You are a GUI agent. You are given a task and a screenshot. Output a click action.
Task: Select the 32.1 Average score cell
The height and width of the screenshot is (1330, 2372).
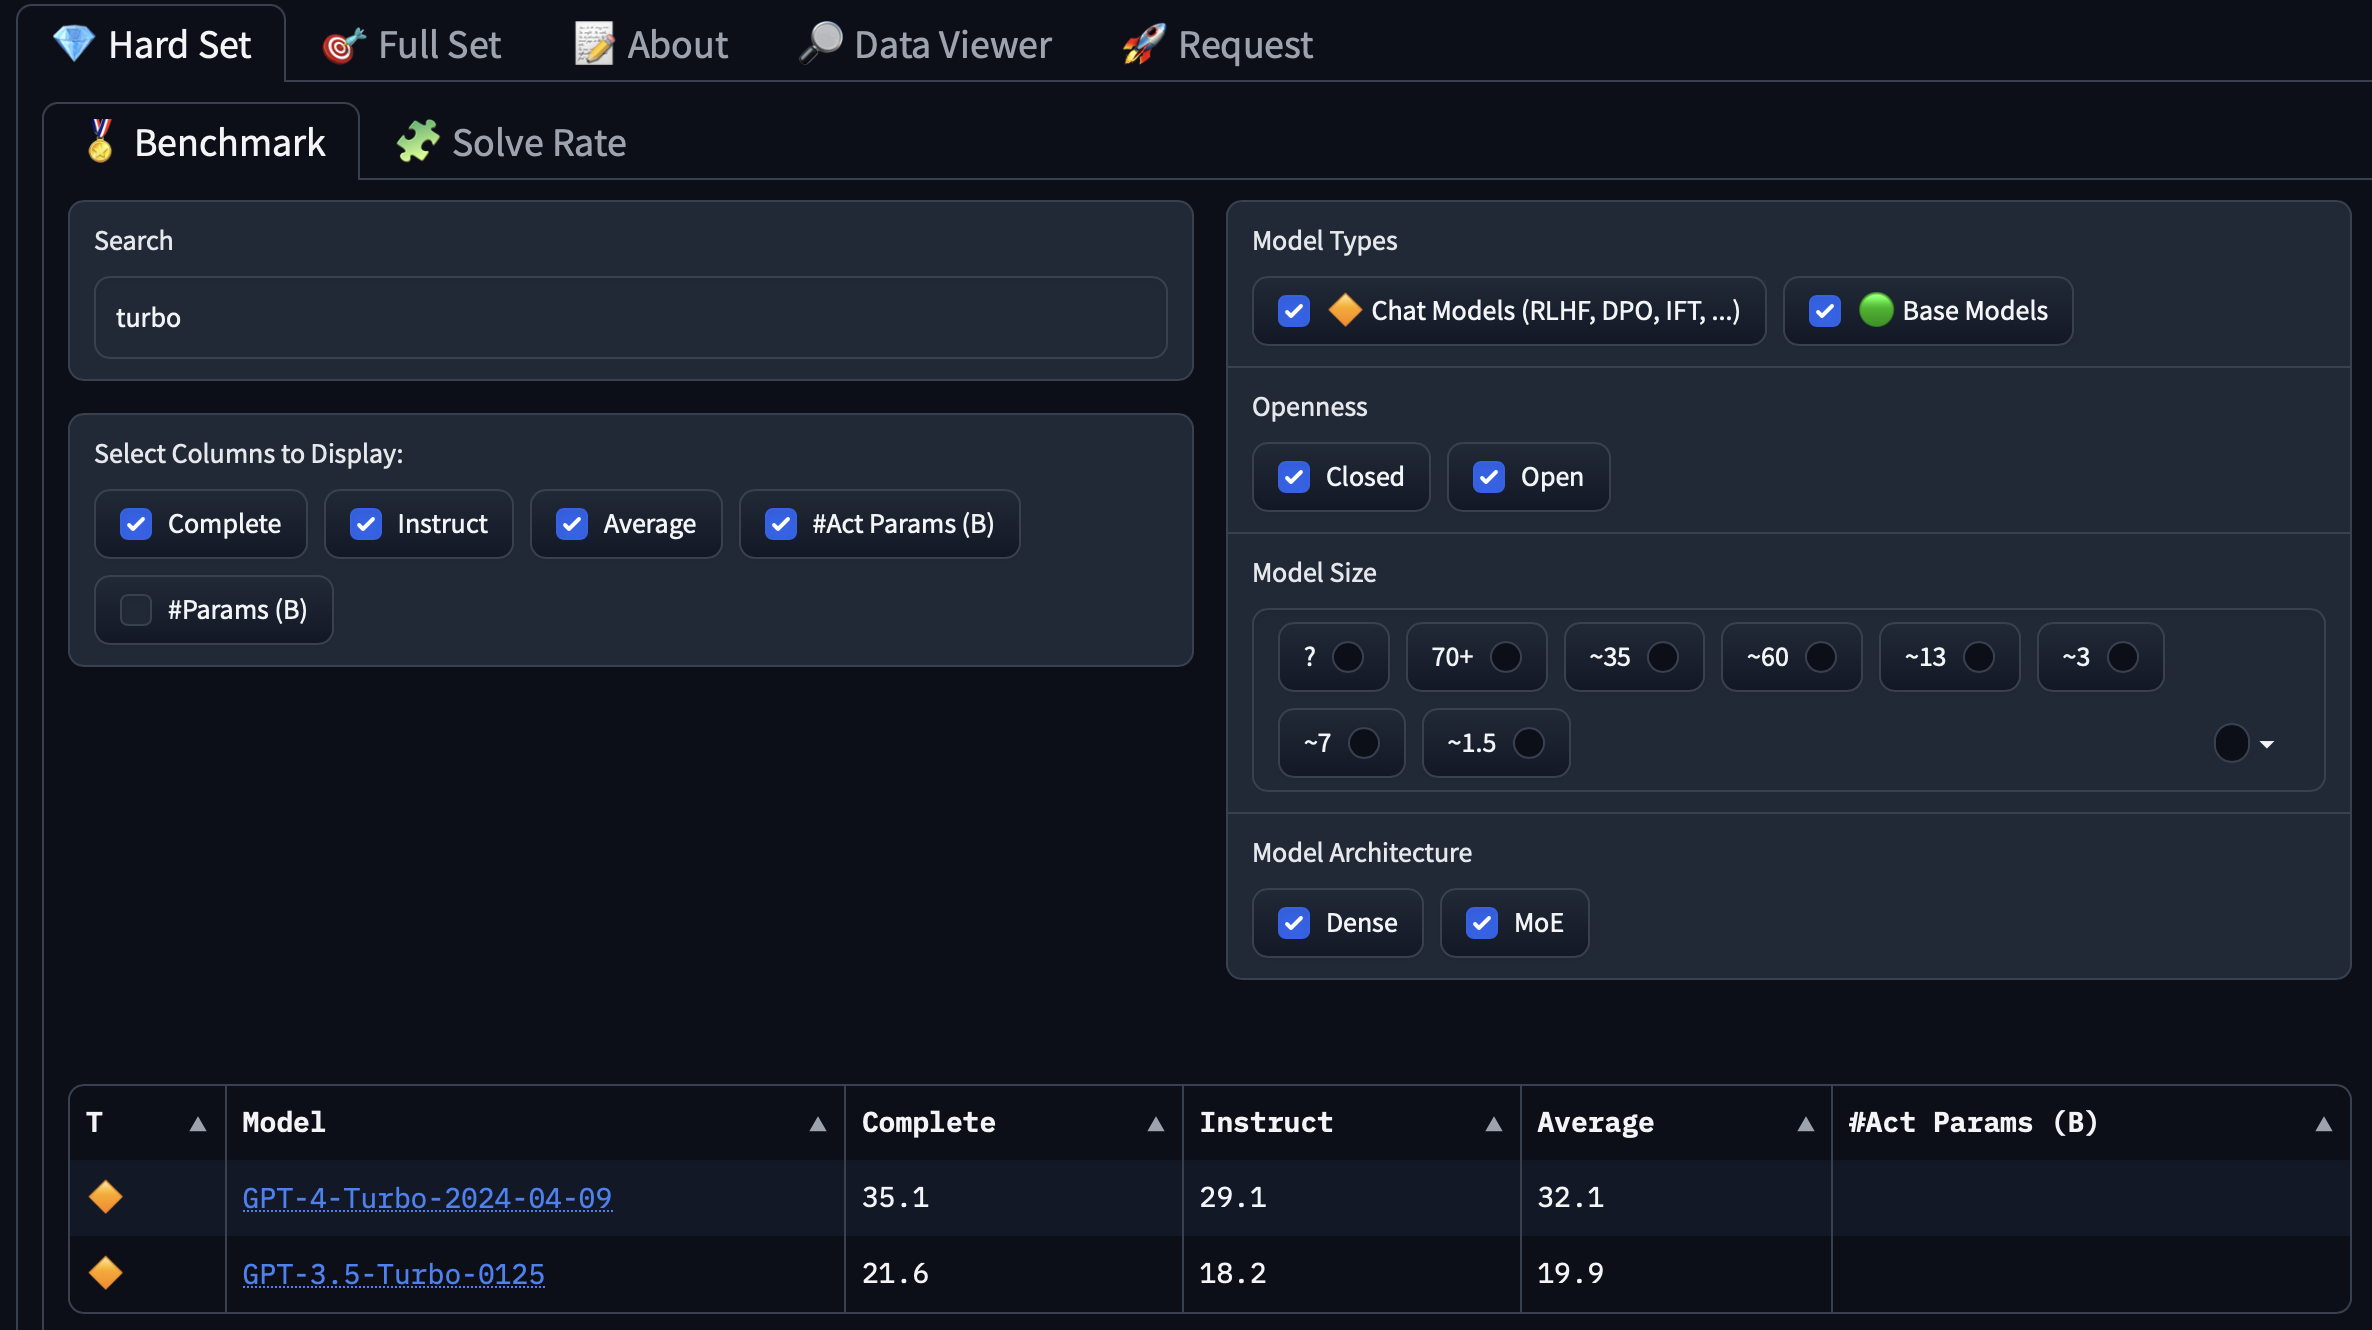1676,1197
